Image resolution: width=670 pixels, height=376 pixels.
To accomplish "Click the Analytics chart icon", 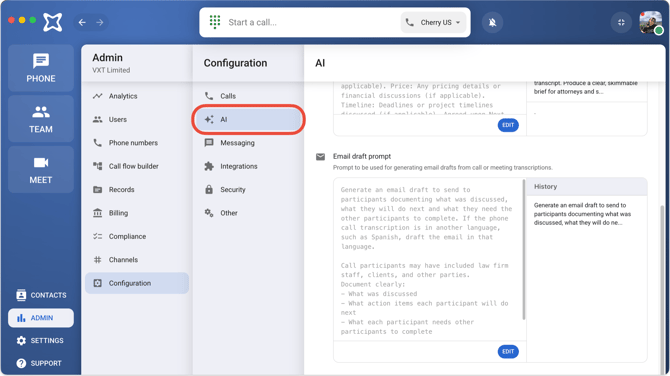I will click(97, 96).
